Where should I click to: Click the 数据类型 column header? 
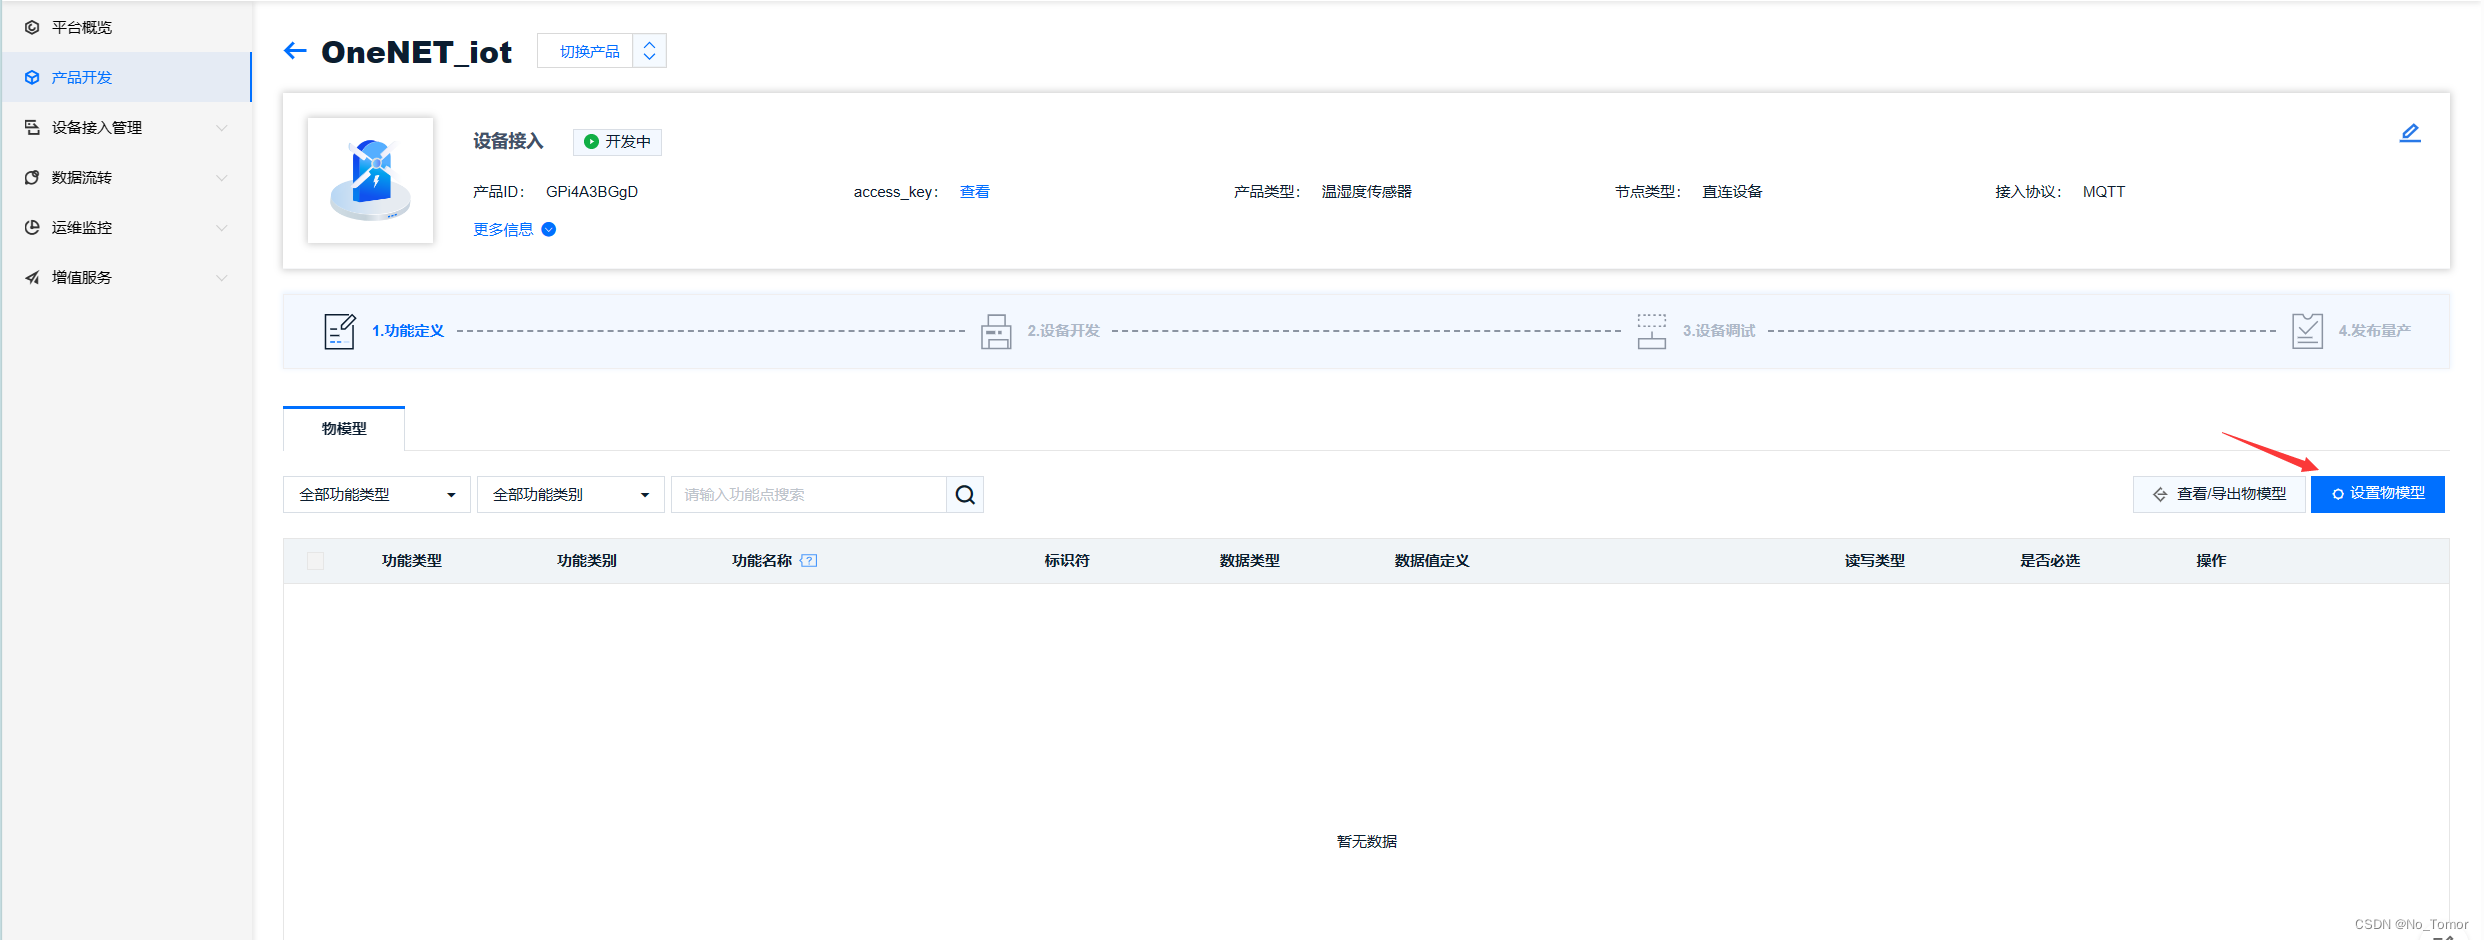point(1250,561)
